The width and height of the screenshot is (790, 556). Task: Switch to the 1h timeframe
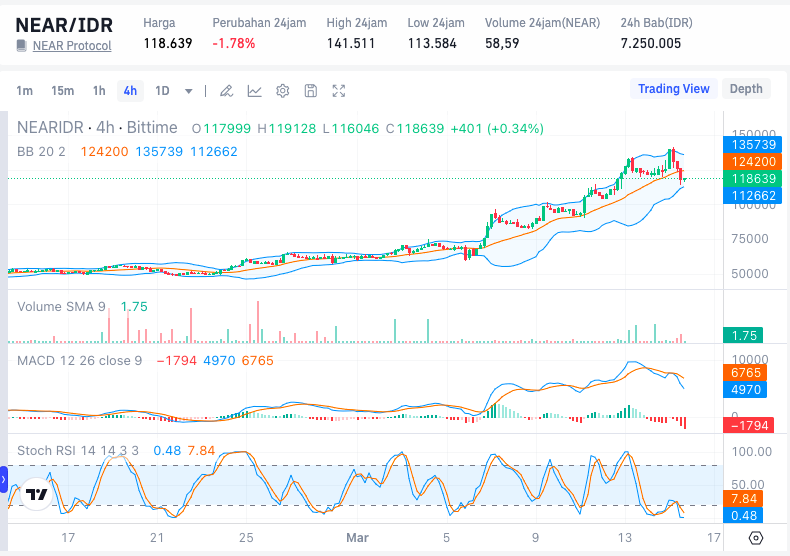tap(99, 91)
